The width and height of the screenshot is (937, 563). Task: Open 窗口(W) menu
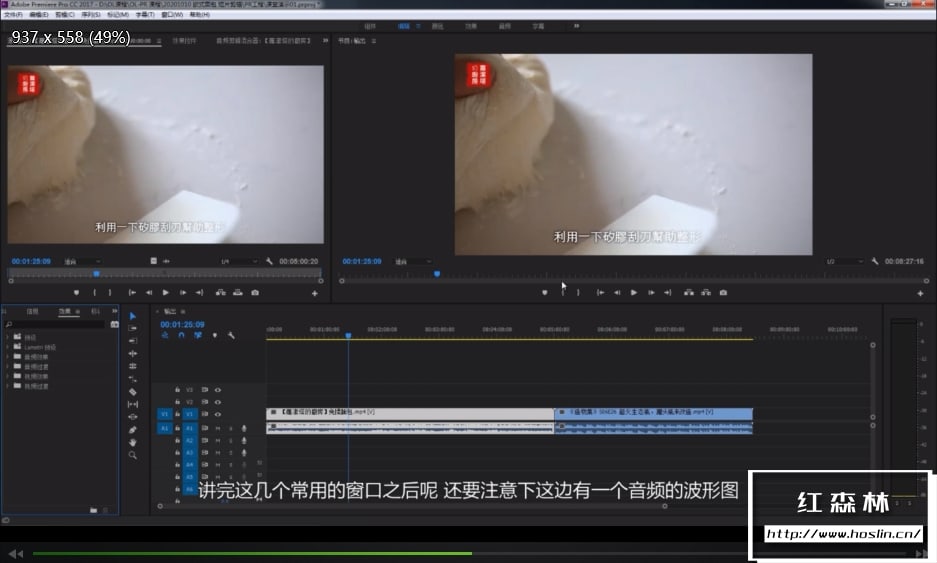point(172,14)
